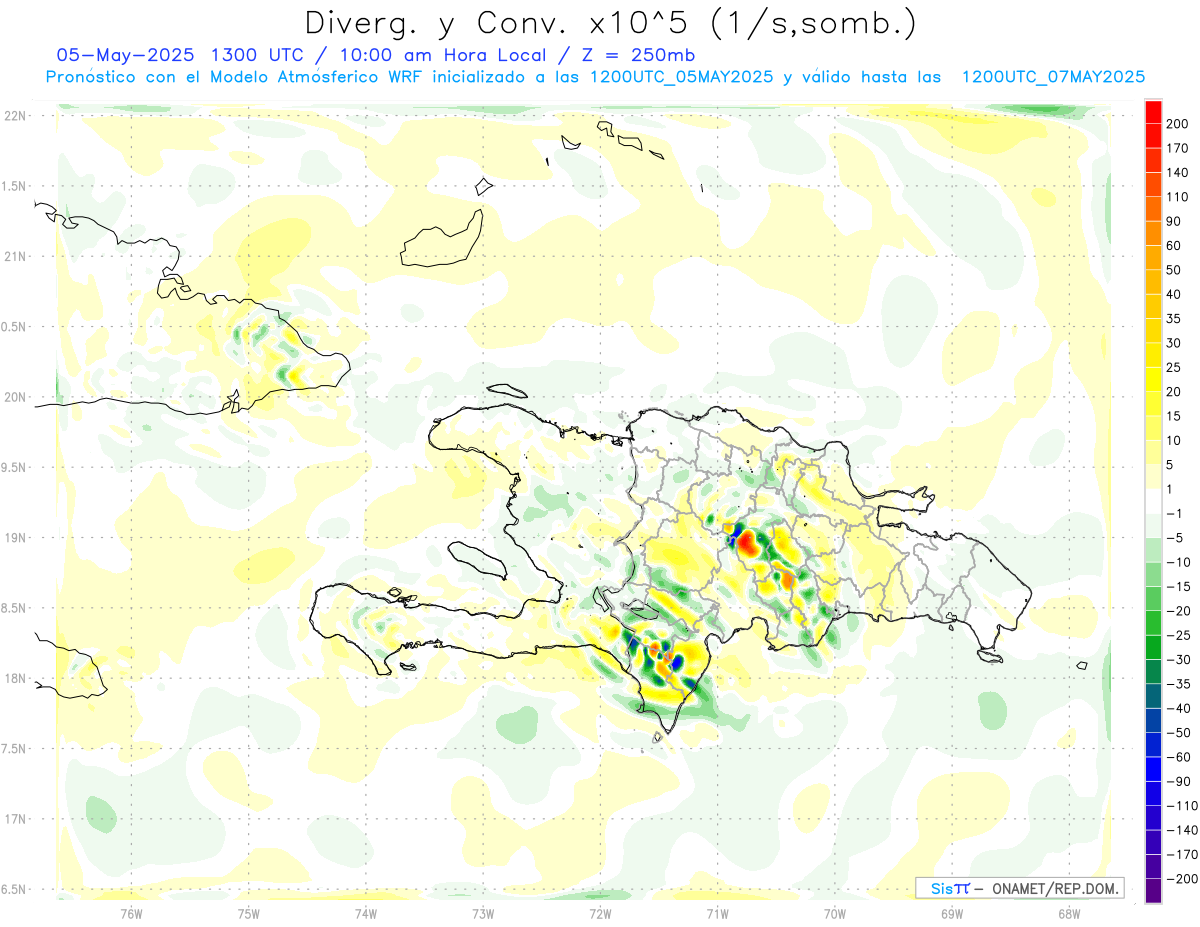Viewport: 1200px width, 927px height.
Task: Click the colorbar value "-140"
Action: (1181, 831)
